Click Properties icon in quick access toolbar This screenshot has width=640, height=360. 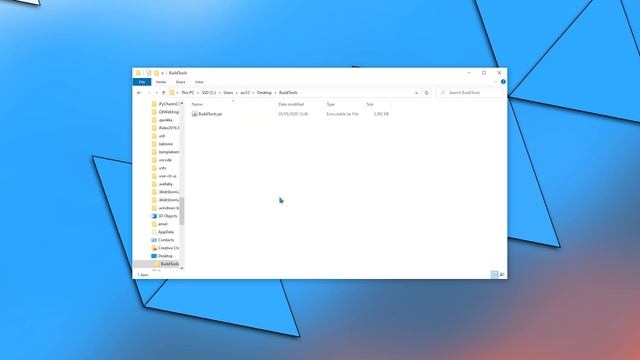pyautogui.click(x=149, y=73)
